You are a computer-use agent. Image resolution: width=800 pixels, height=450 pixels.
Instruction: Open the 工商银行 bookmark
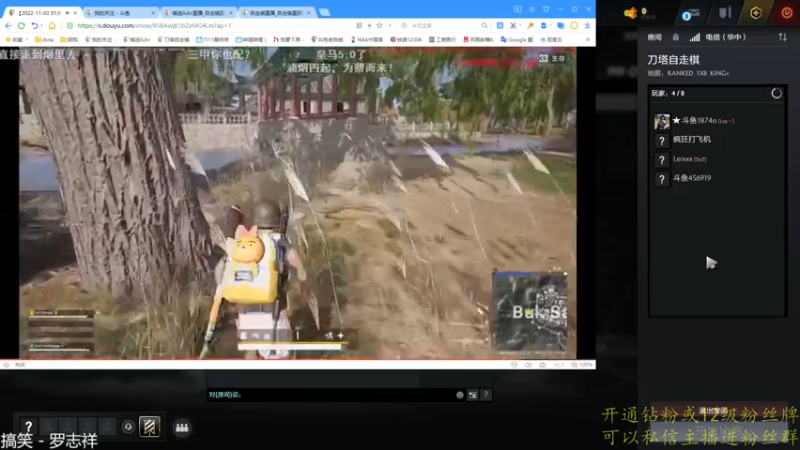click(x=442, y=39)
